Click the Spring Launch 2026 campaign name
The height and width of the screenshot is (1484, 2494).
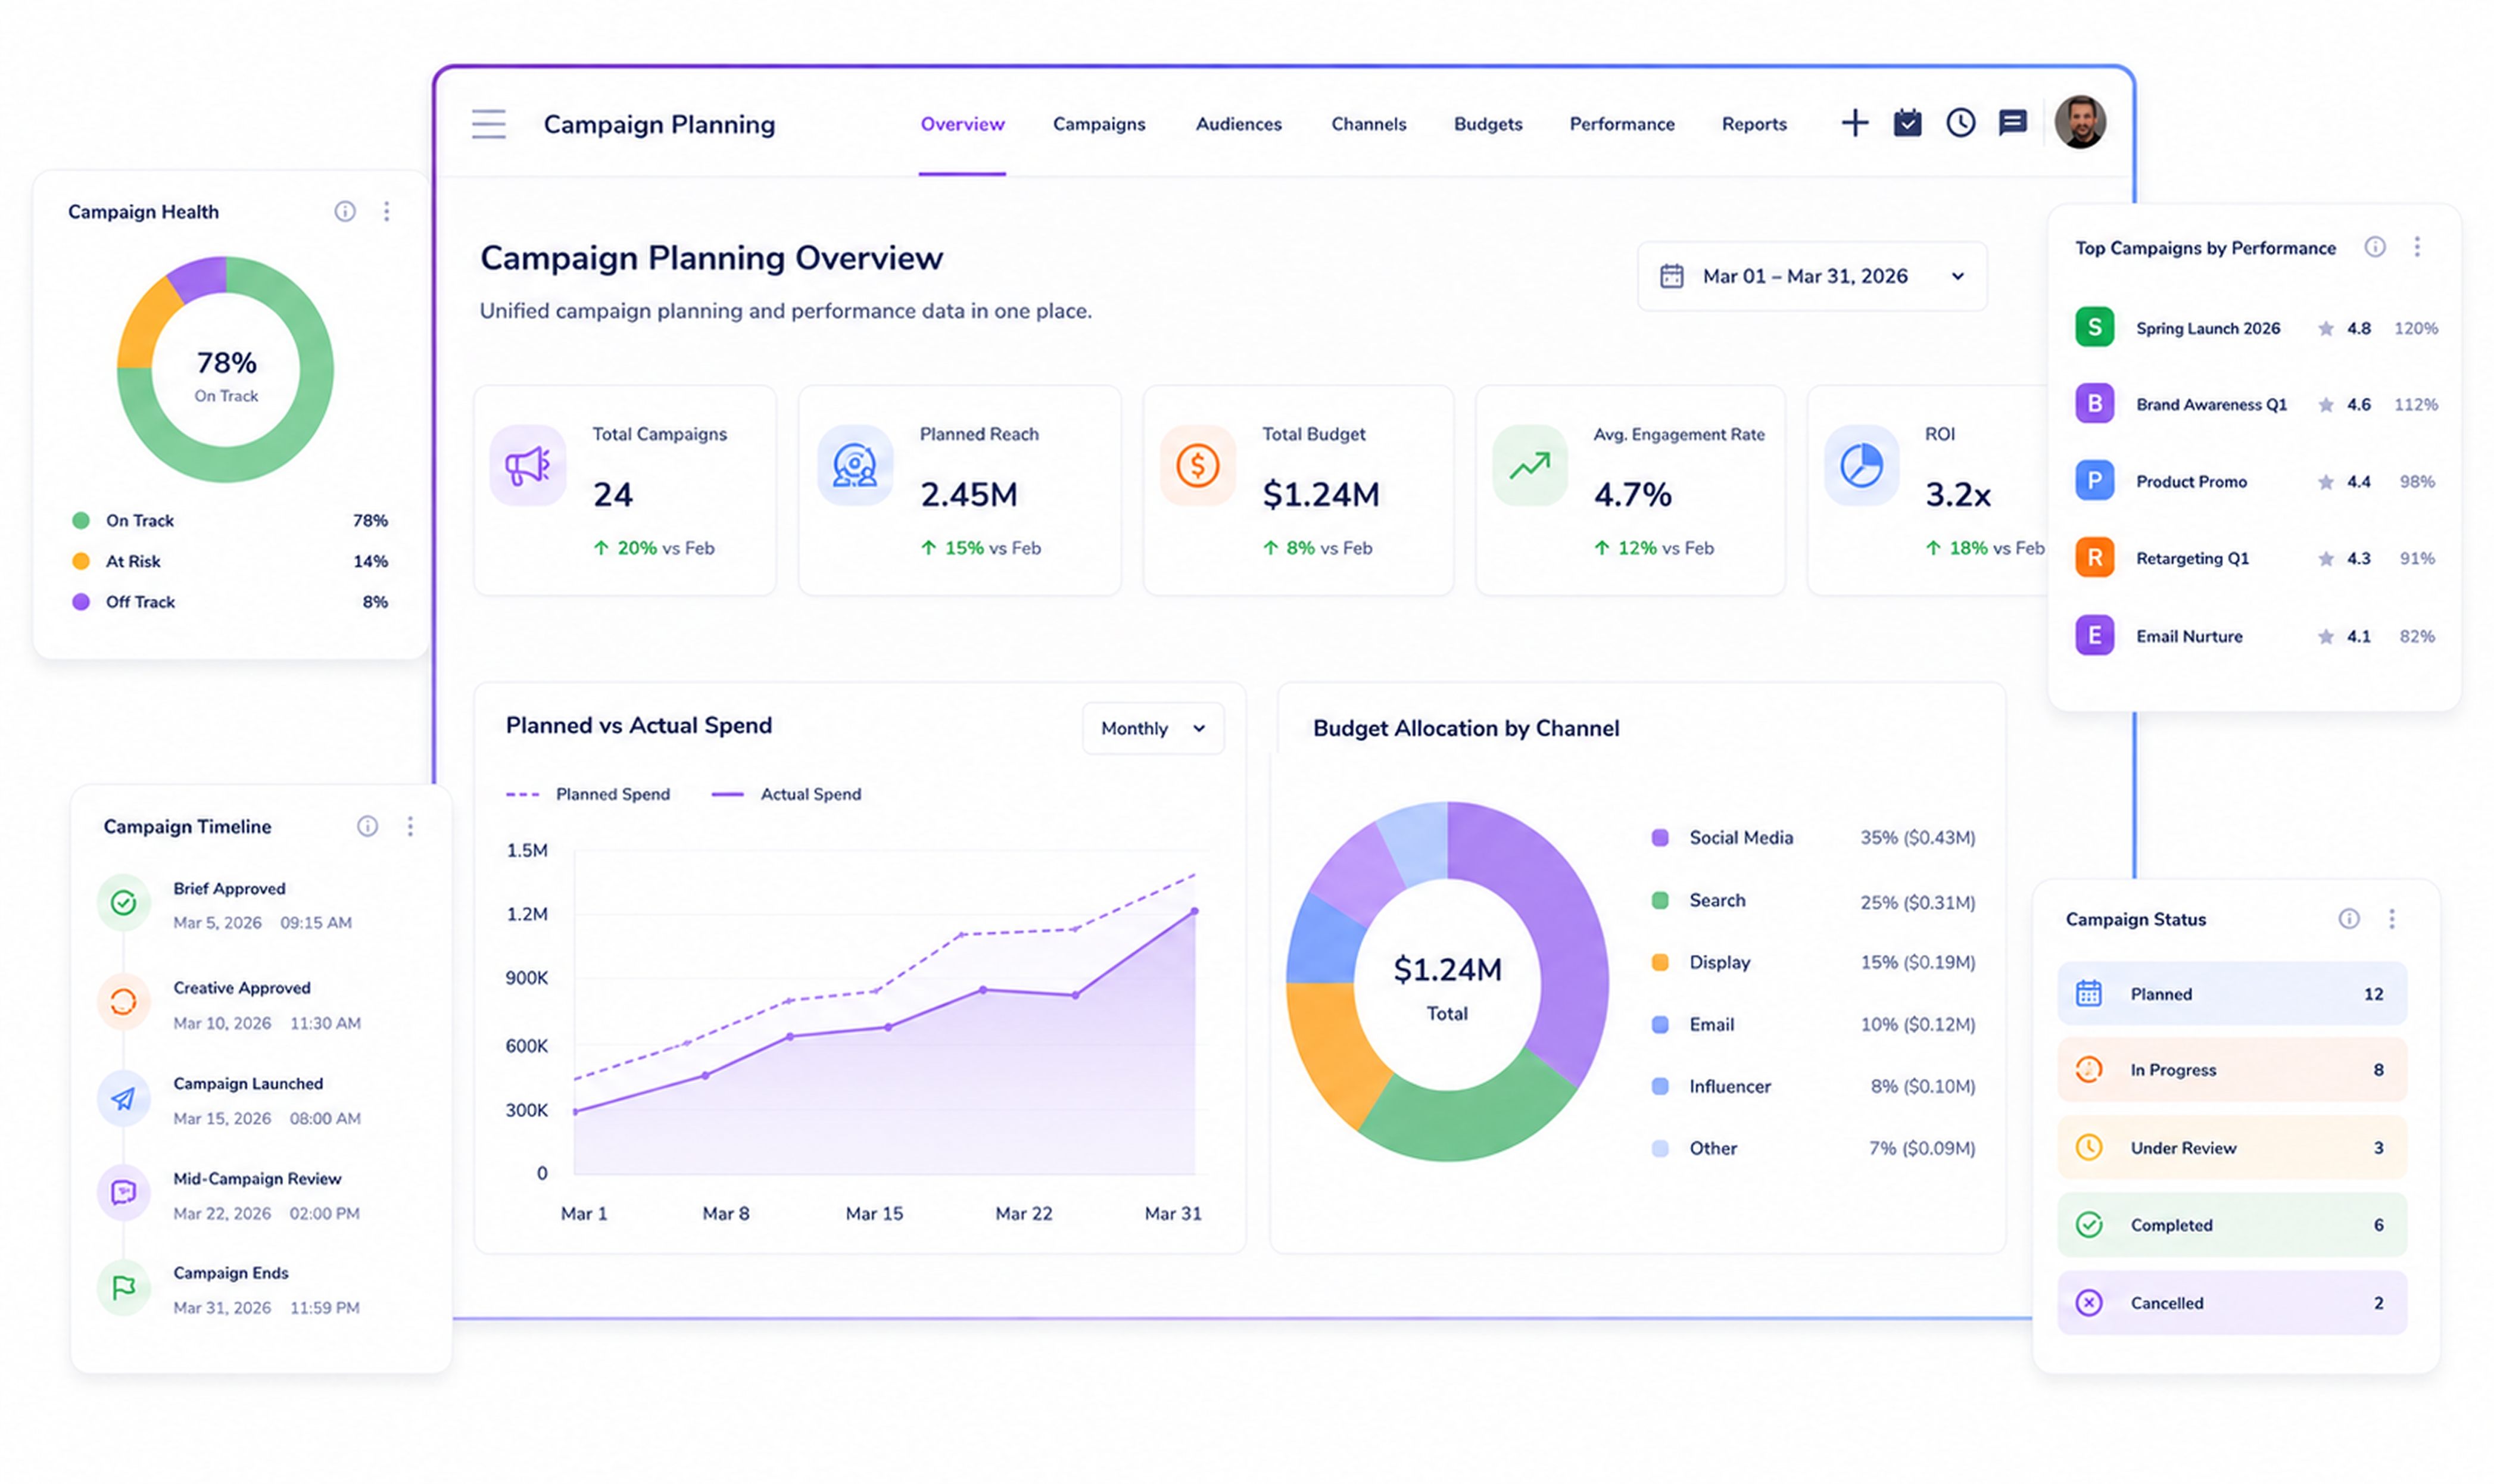[2208, 328]
